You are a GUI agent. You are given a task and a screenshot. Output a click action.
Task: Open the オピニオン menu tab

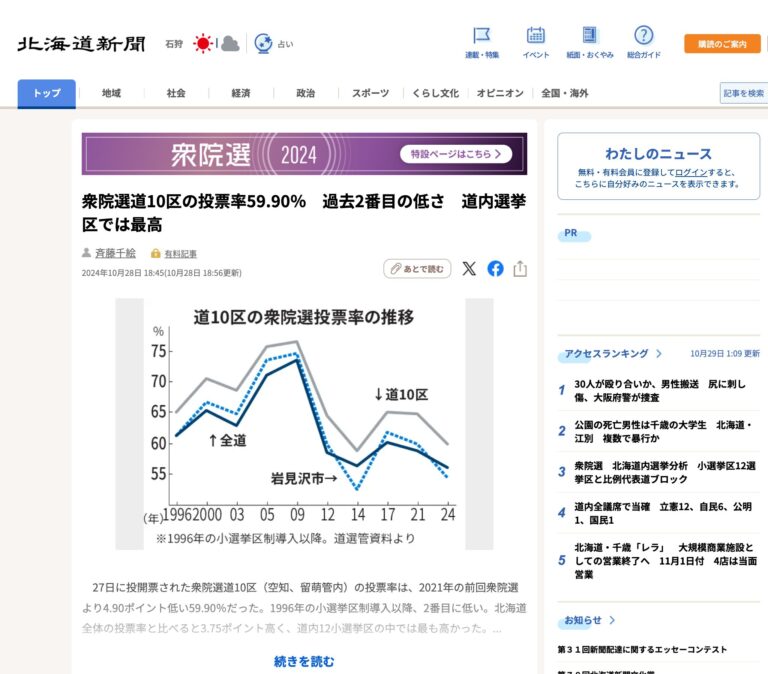pos(500,93)
